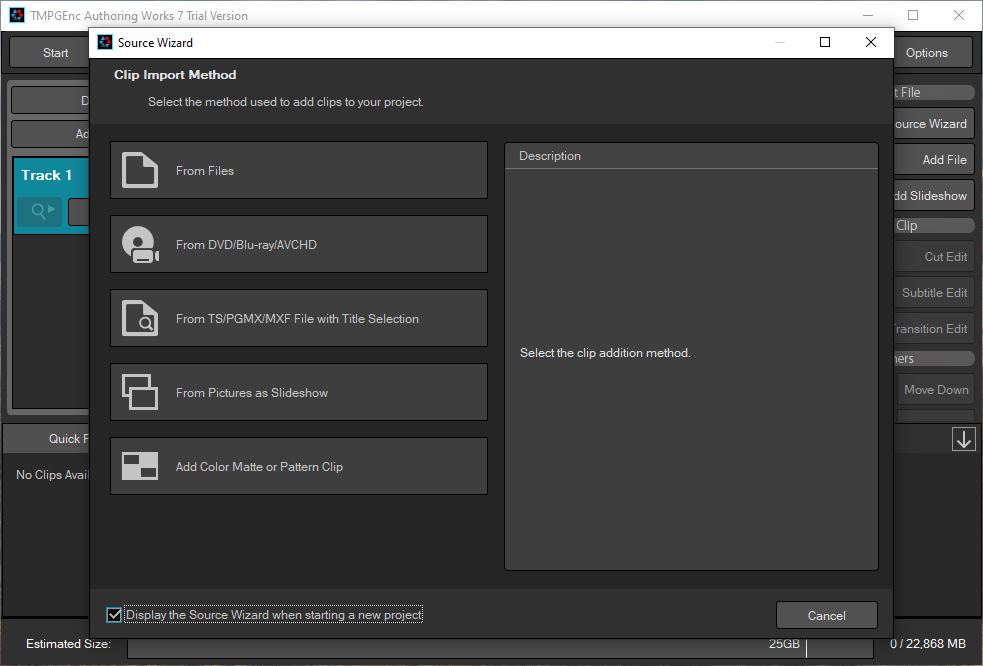The image size is (983, 666).
Task: Click the color matte pattern icon
Action: click(x=139, y=466)
